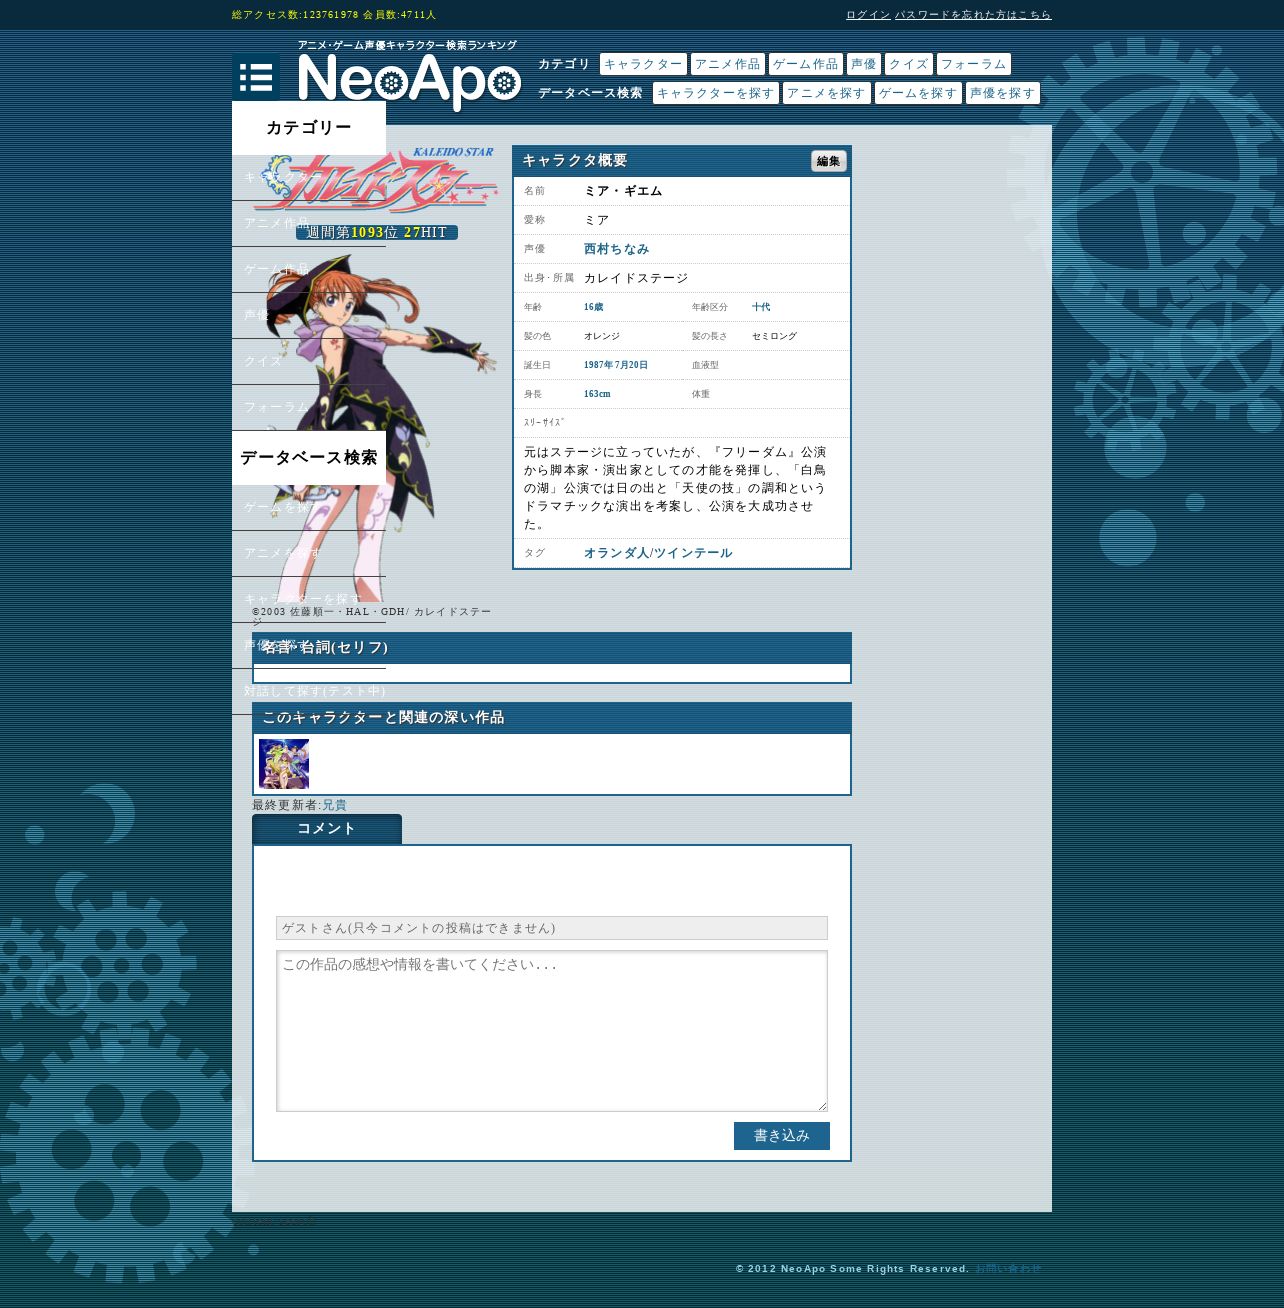Open the Kaleido Star title logo

(x=375, y=180)
